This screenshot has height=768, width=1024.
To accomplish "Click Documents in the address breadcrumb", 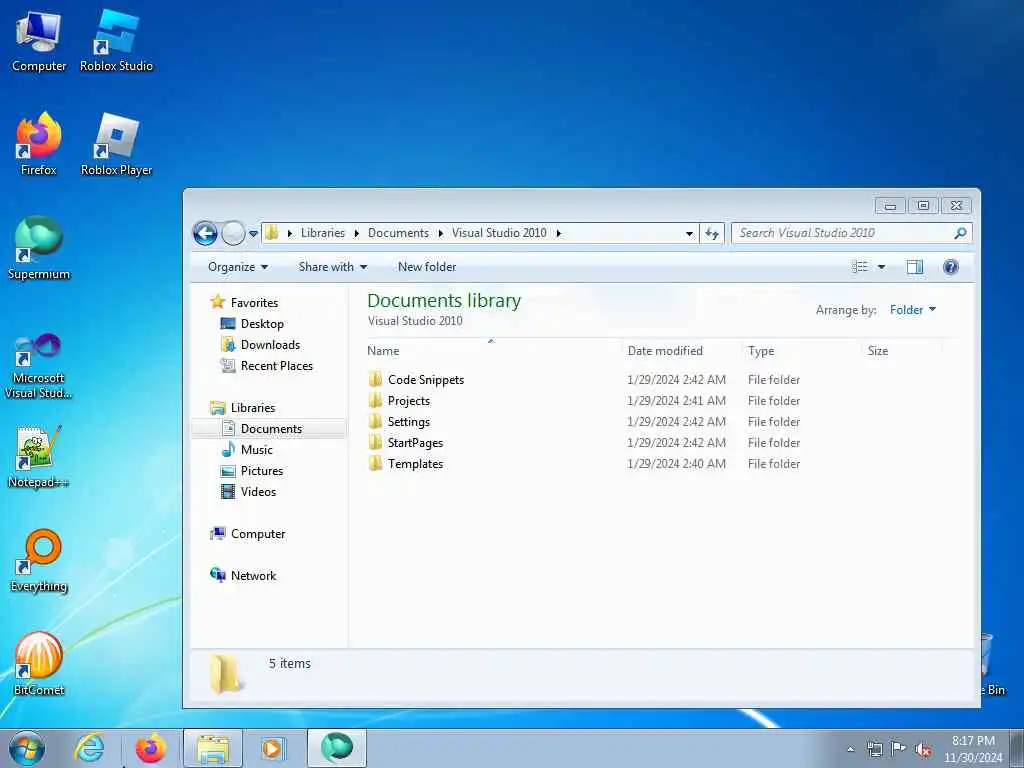I will click(x=398, y=233).
